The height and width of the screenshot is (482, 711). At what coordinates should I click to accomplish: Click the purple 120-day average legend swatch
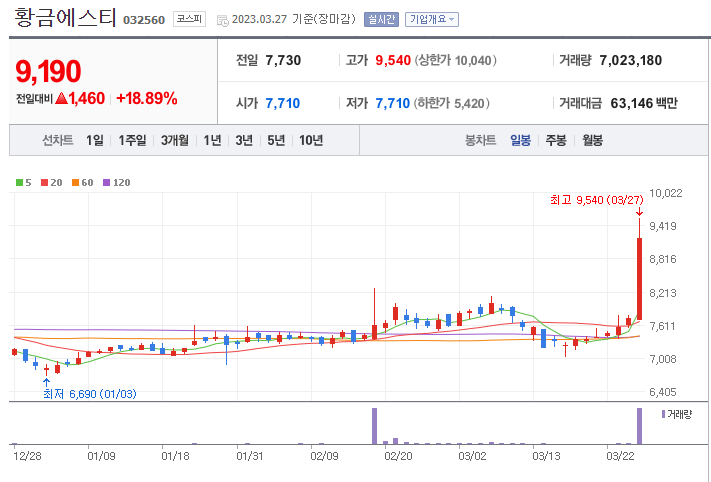coord(107,183)
